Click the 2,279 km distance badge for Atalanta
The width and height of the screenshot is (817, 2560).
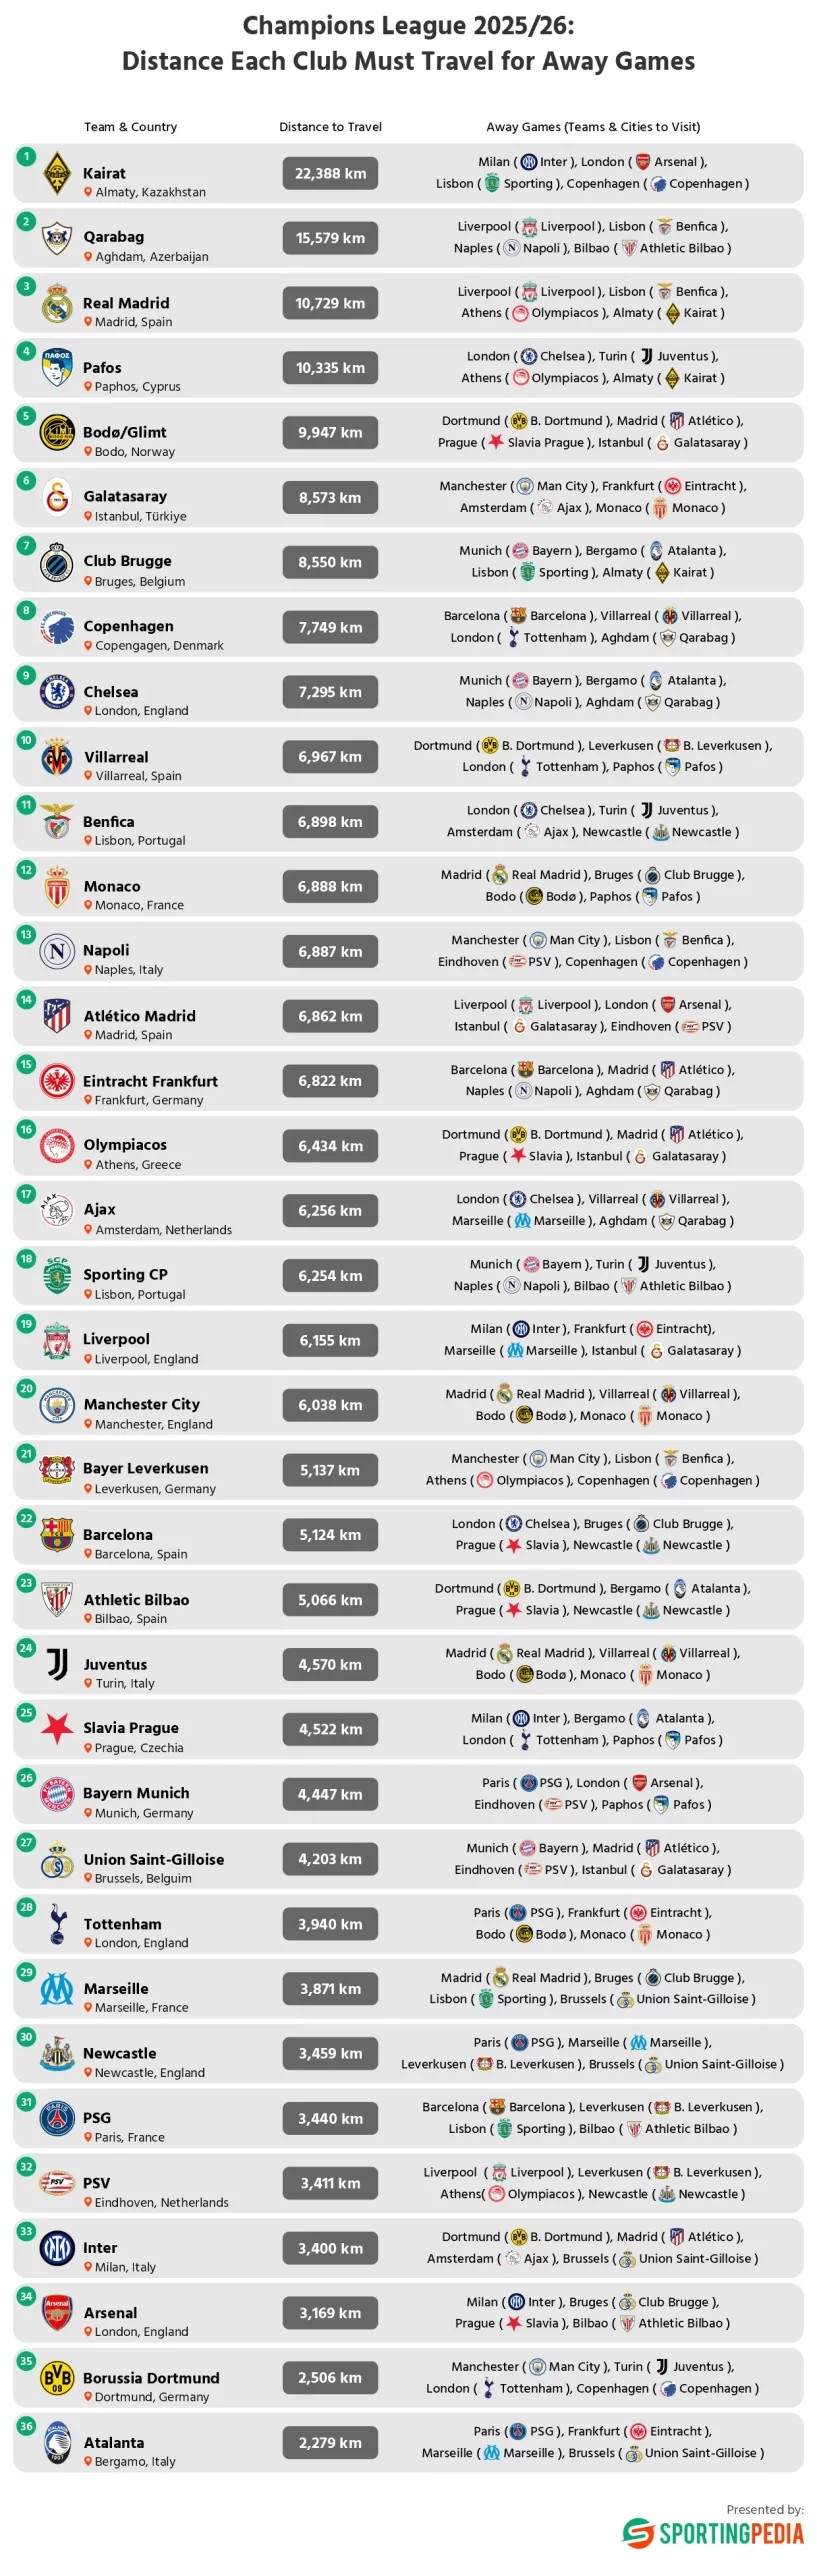[x=330, y=2443]
